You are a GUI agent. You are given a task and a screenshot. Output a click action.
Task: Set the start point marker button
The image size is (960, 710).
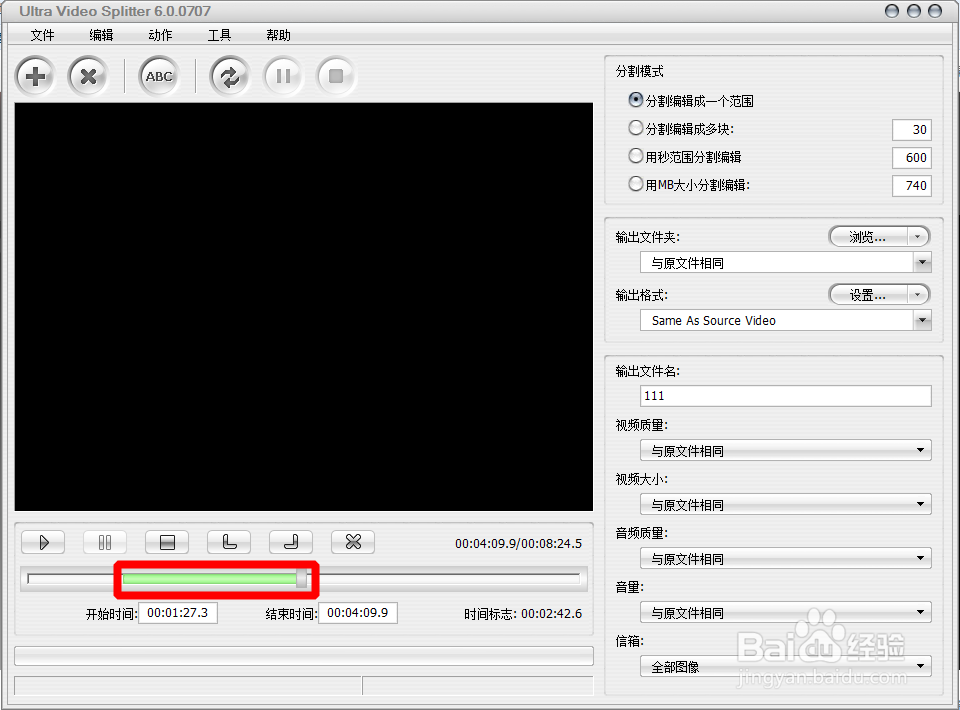click(x=229, y=542)
